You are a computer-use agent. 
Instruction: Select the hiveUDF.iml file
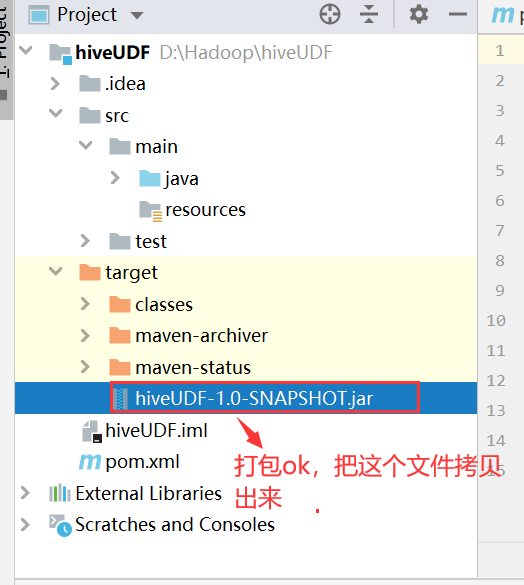156,430
